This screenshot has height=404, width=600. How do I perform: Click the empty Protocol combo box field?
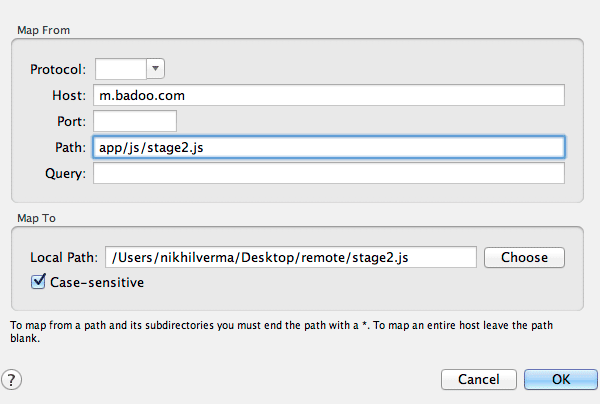coord(120,68)
